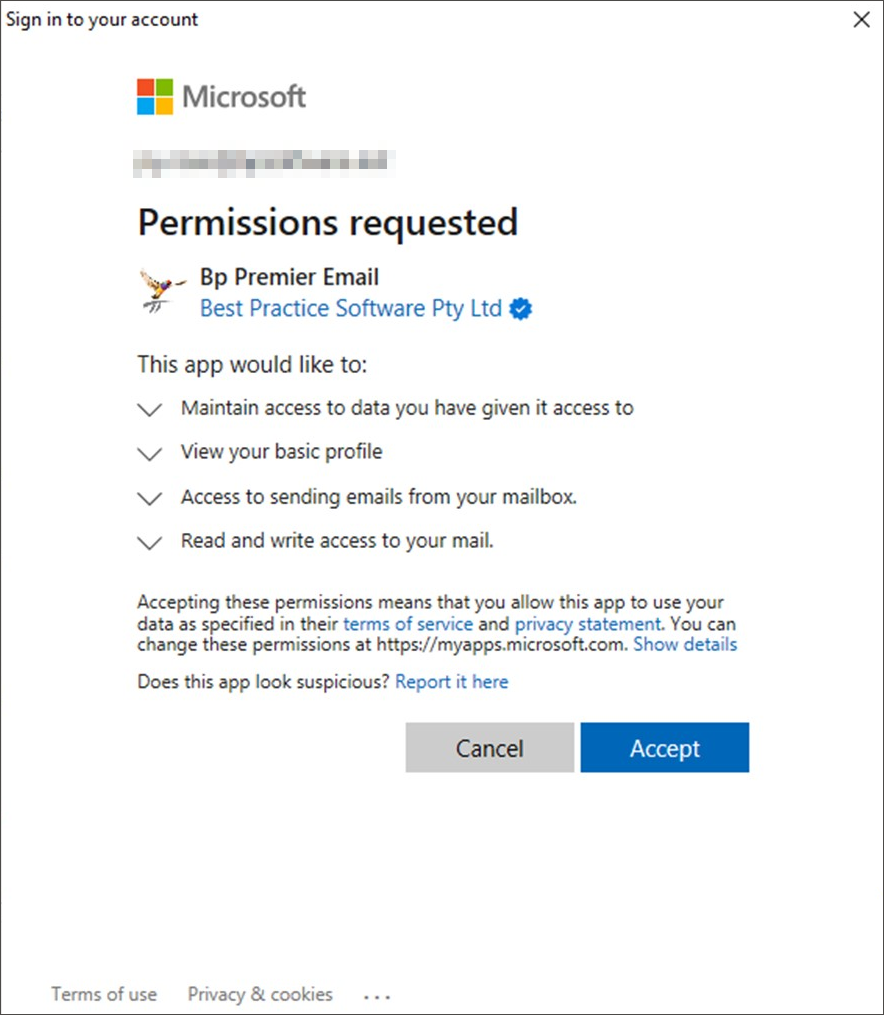Open Terms of use footer link
Viewport: 884px width, 1015px height.
104,994
